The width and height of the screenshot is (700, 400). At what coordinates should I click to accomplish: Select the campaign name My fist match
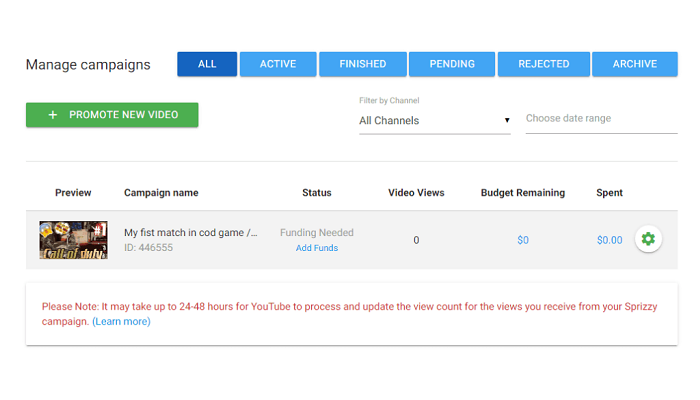pos(191,233)
